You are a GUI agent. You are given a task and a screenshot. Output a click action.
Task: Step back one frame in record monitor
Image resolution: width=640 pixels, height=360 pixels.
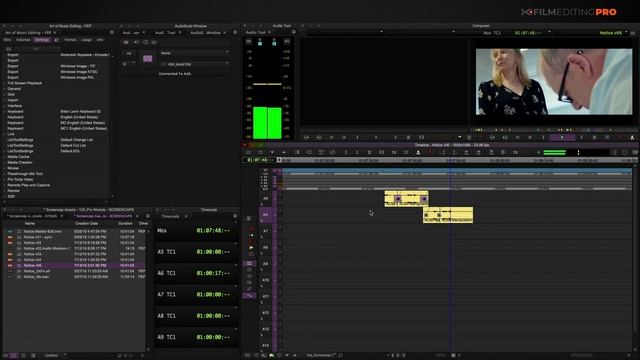[x=518, y=138]
